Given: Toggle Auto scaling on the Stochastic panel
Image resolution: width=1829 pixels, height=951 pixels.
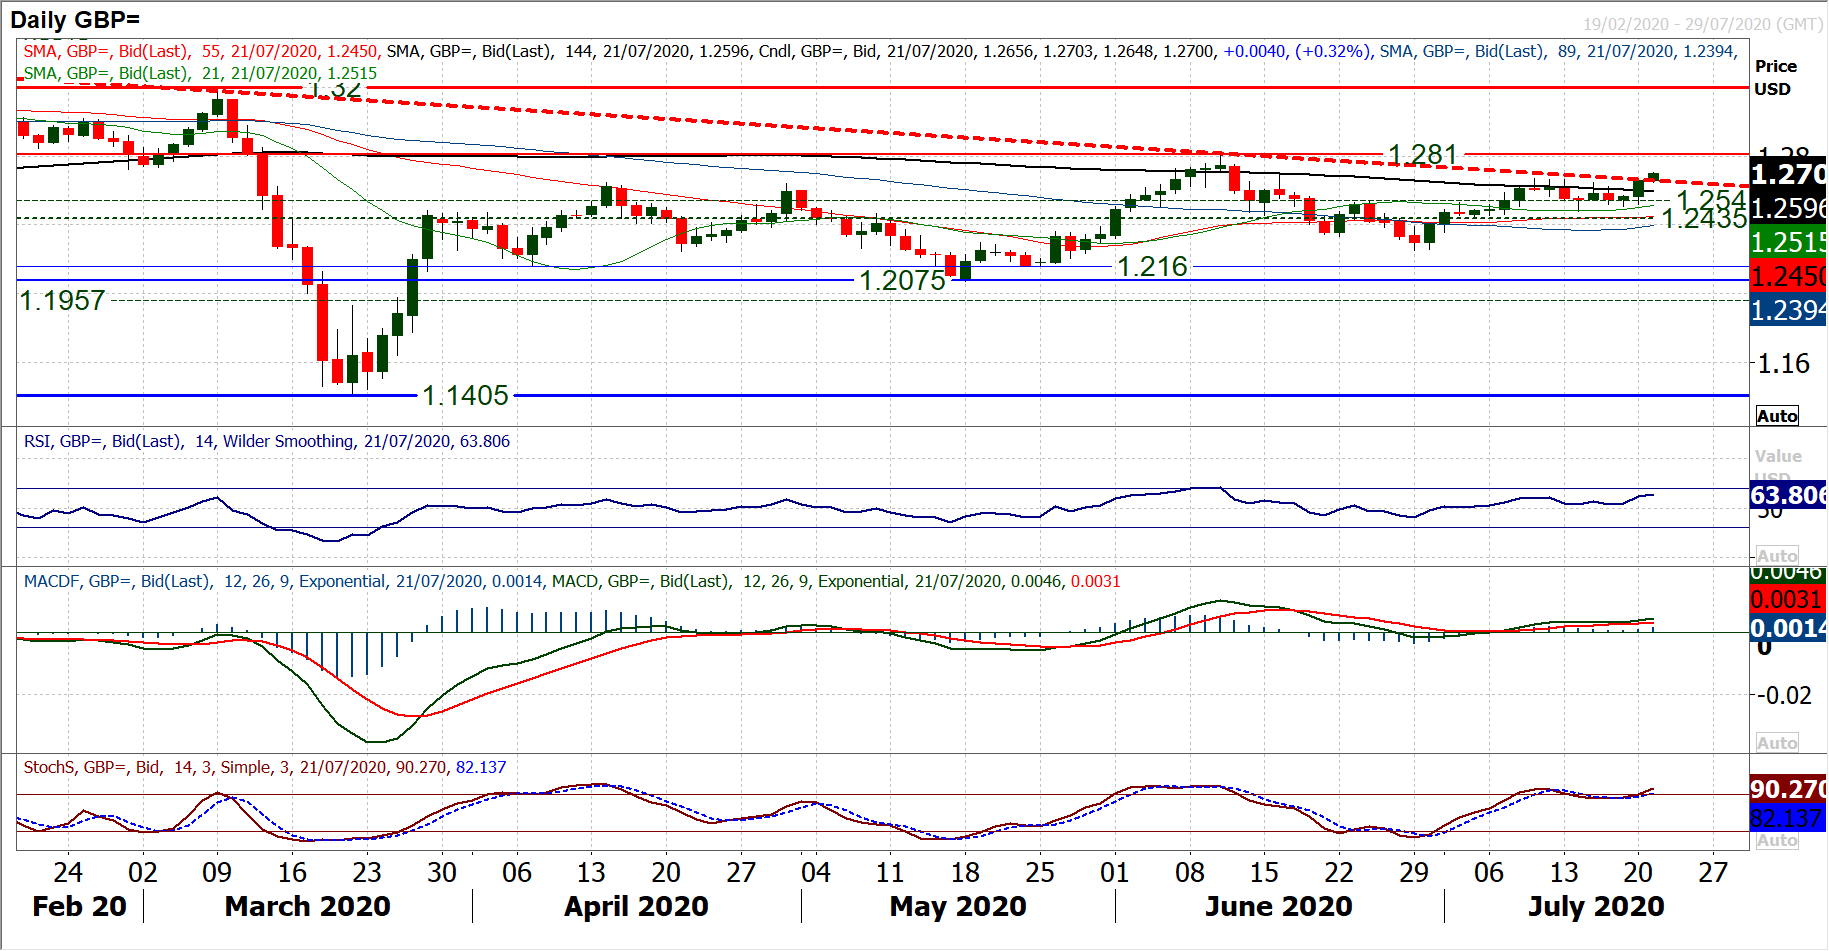Looking at the screenshot, I should (1776, 841).
